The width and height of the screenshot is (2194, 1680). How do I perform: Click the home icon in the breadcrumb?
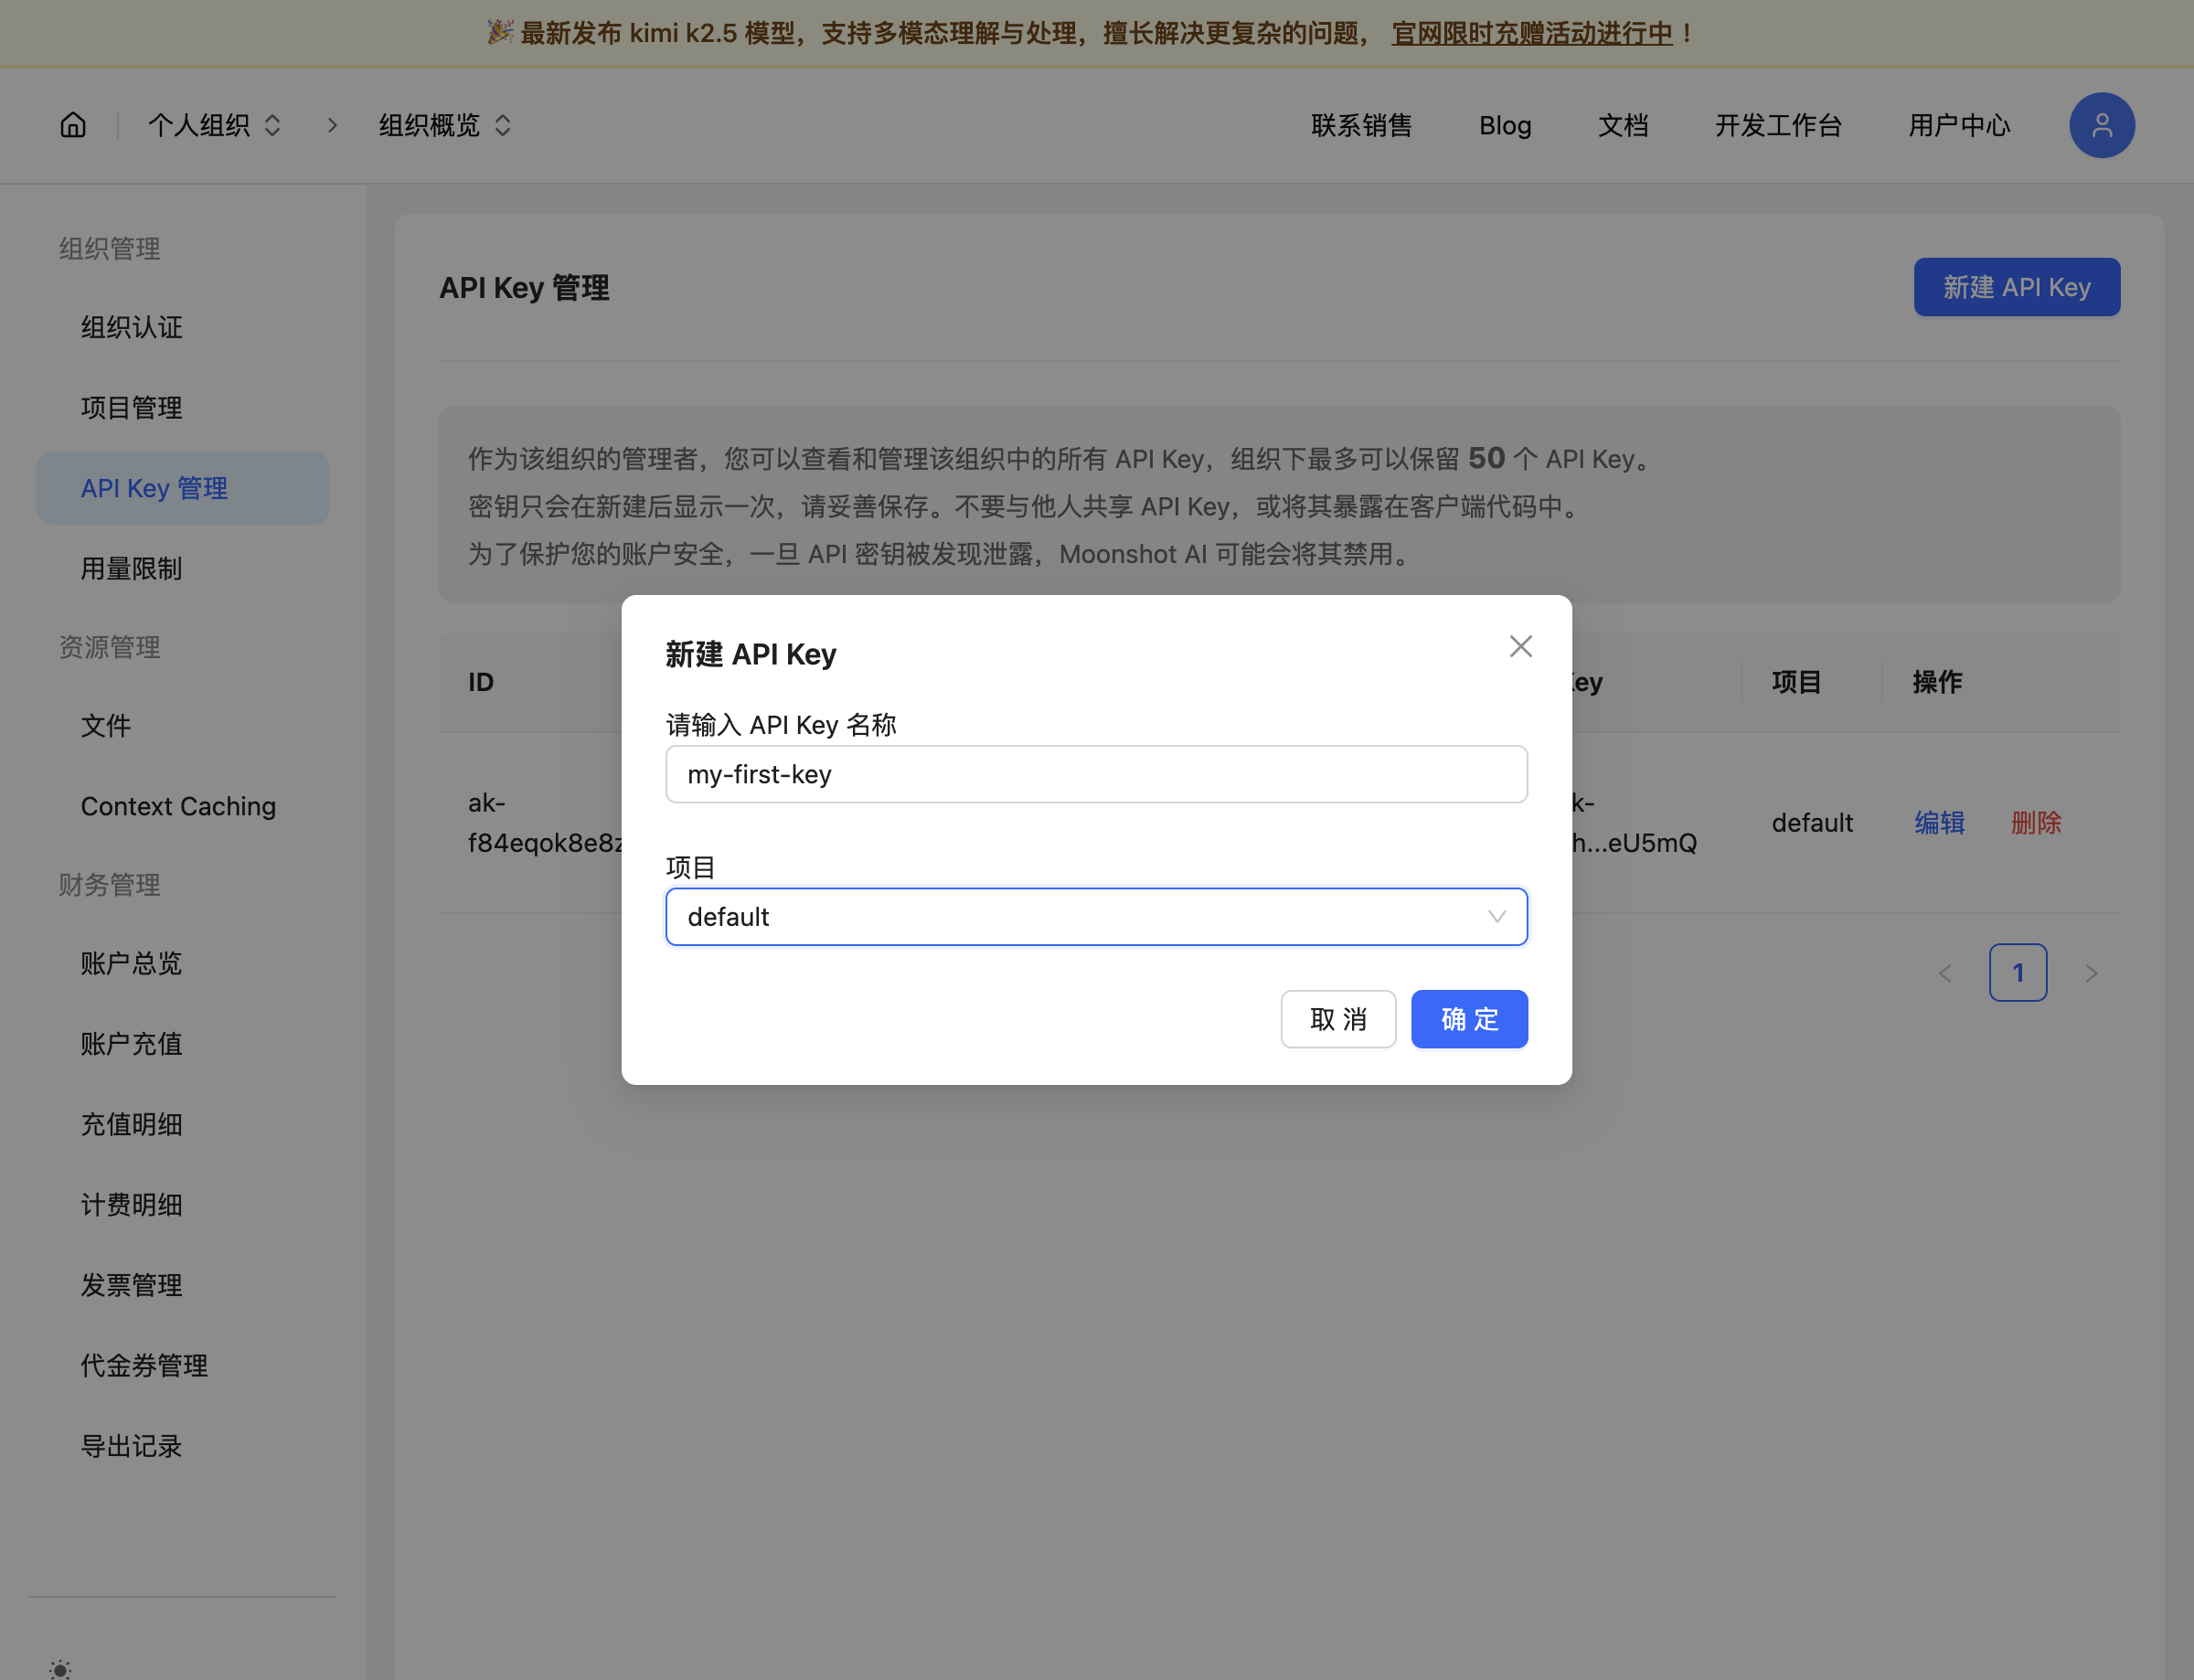point(73,124)
